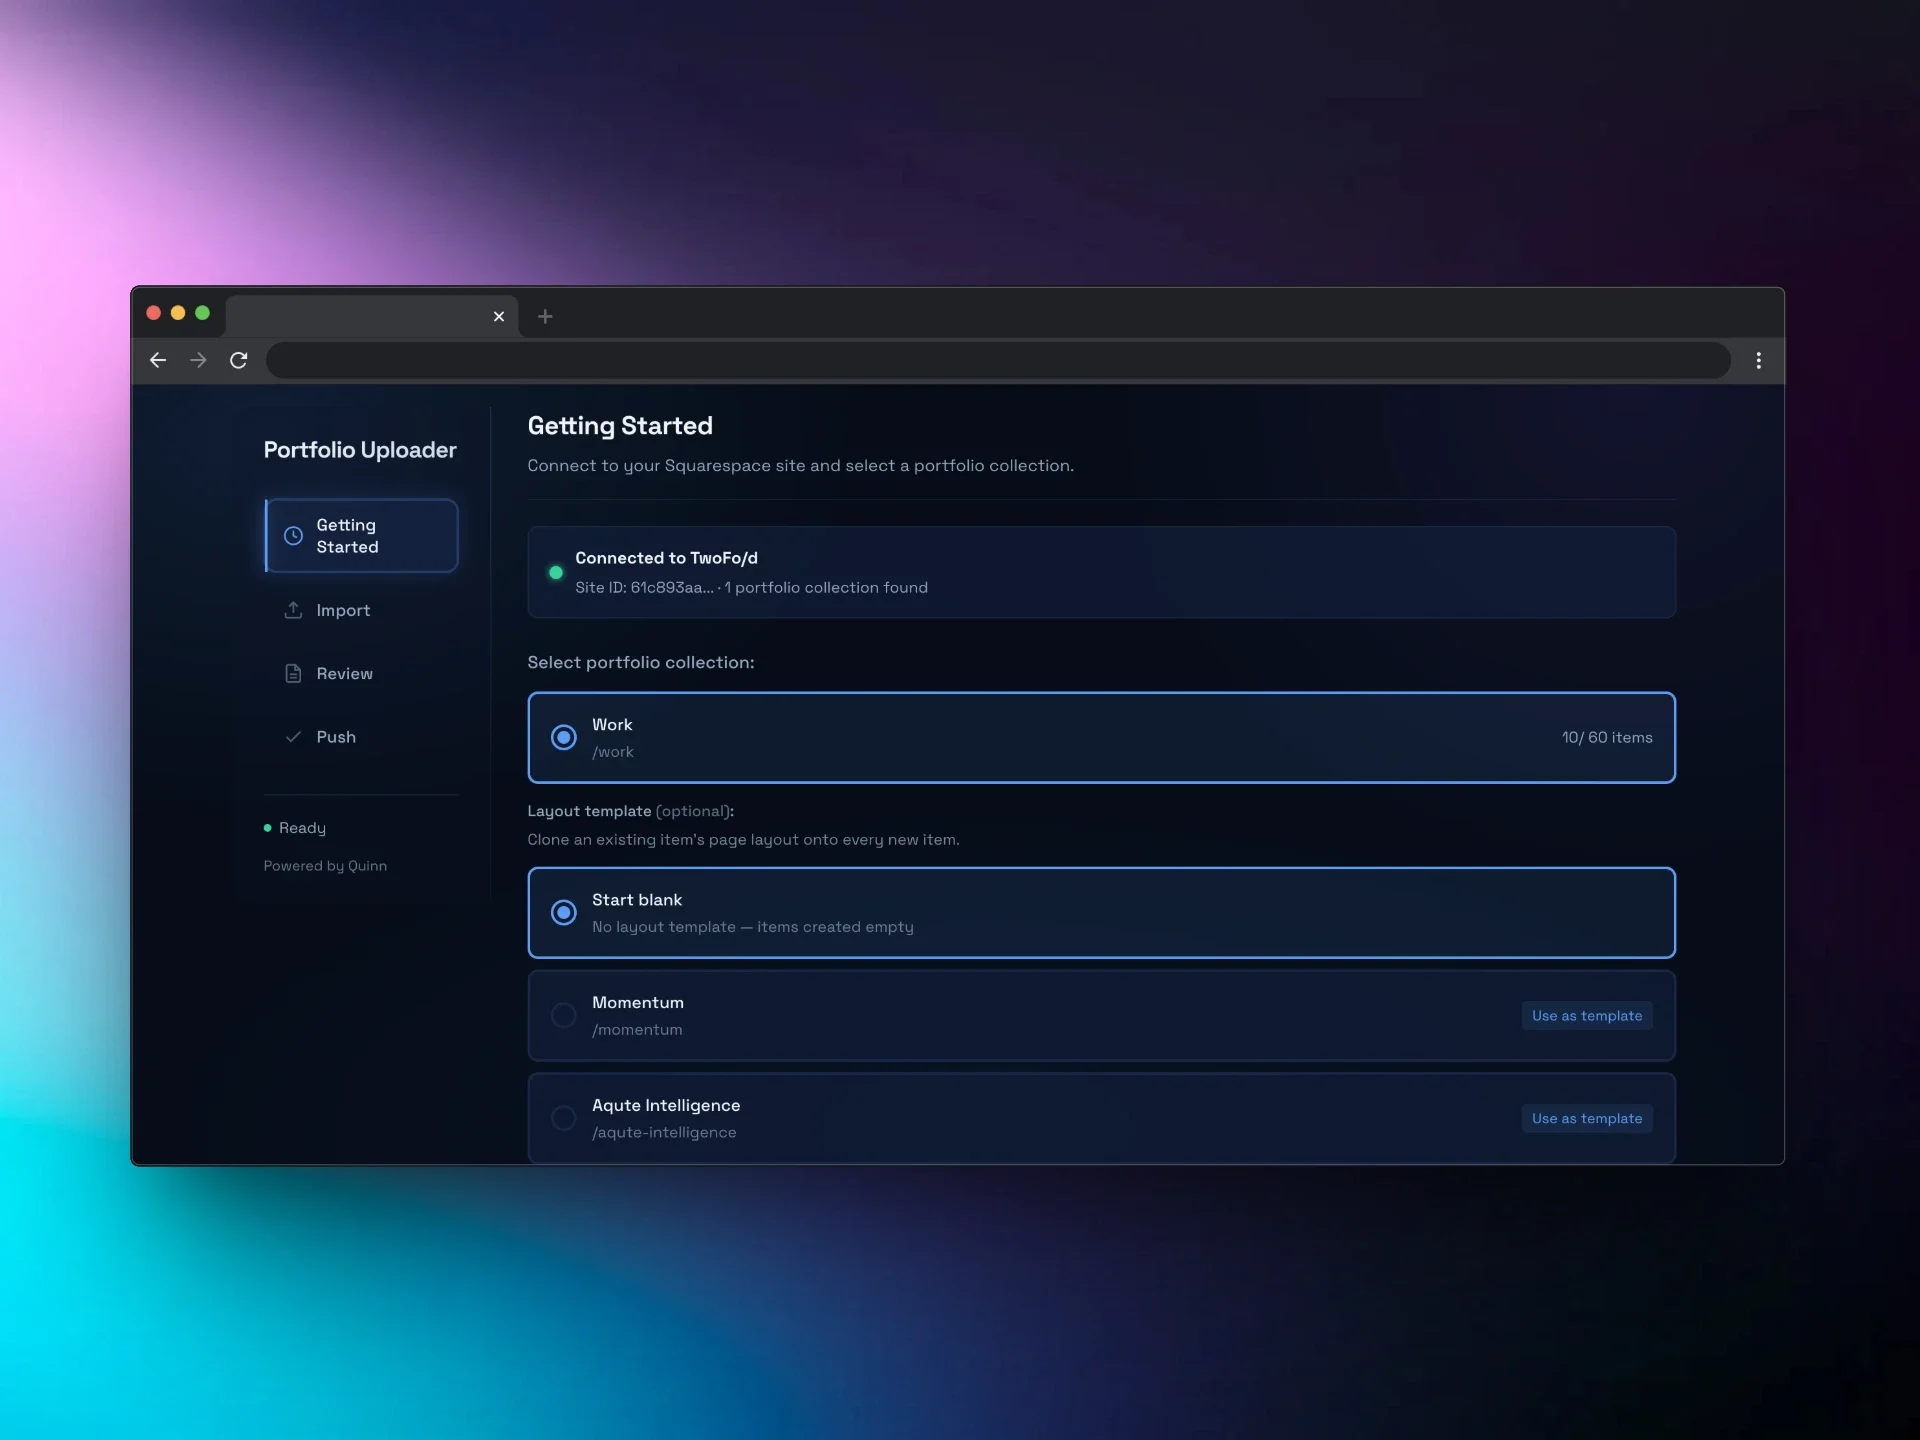Screen dimensions: 1920x1440
Task: Open the Push step in sidebar
Action: [336, 737]
